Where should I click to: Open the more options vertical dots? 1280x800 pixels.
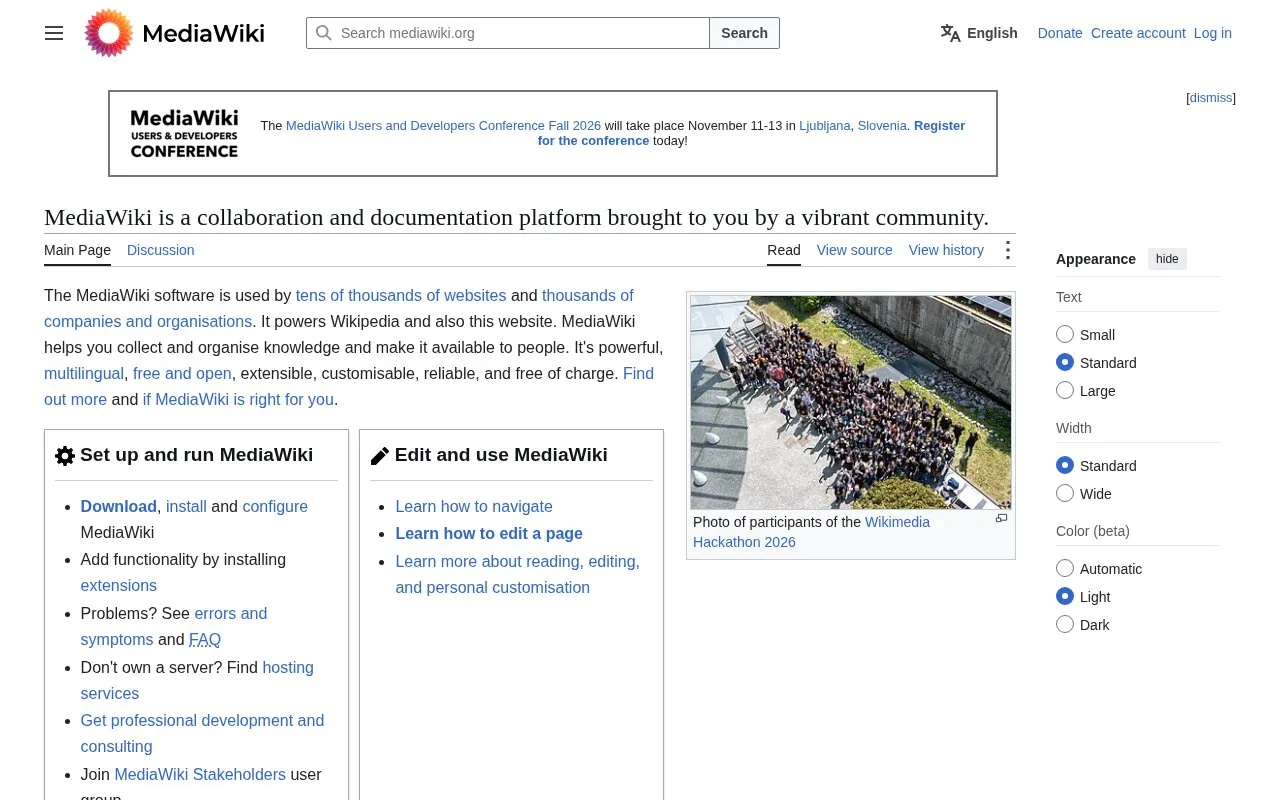(x=1007, y=250)
